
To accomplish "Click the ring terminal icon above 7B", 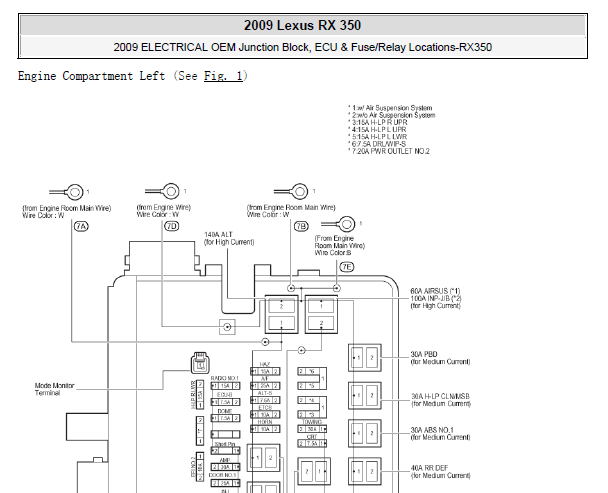I will click(291, 191).
